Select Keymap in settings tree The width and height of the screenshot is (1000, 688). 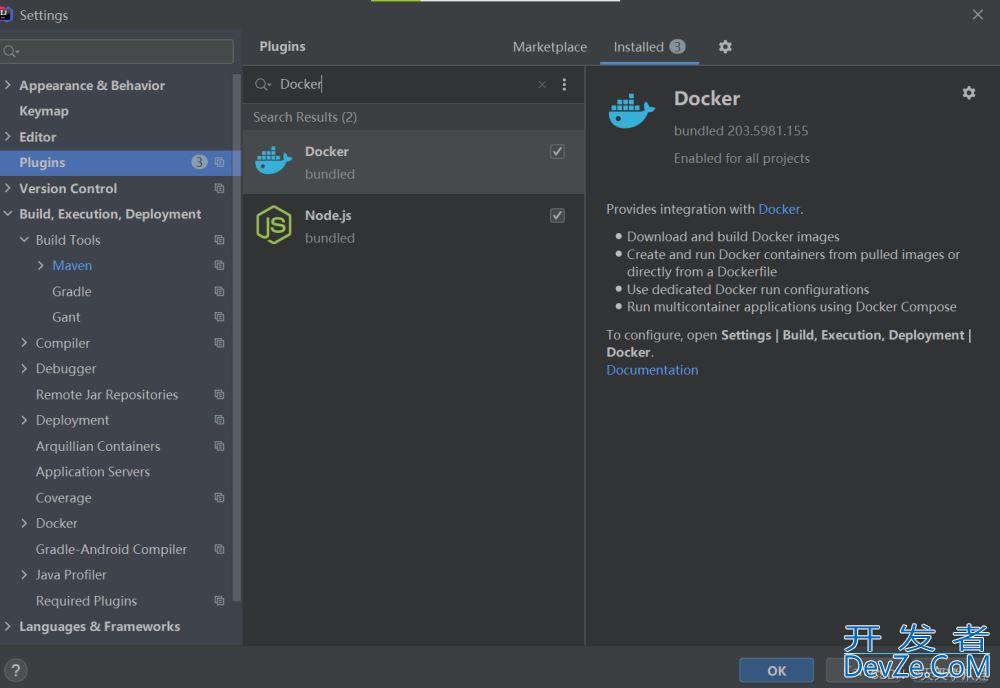click(44, 111)
